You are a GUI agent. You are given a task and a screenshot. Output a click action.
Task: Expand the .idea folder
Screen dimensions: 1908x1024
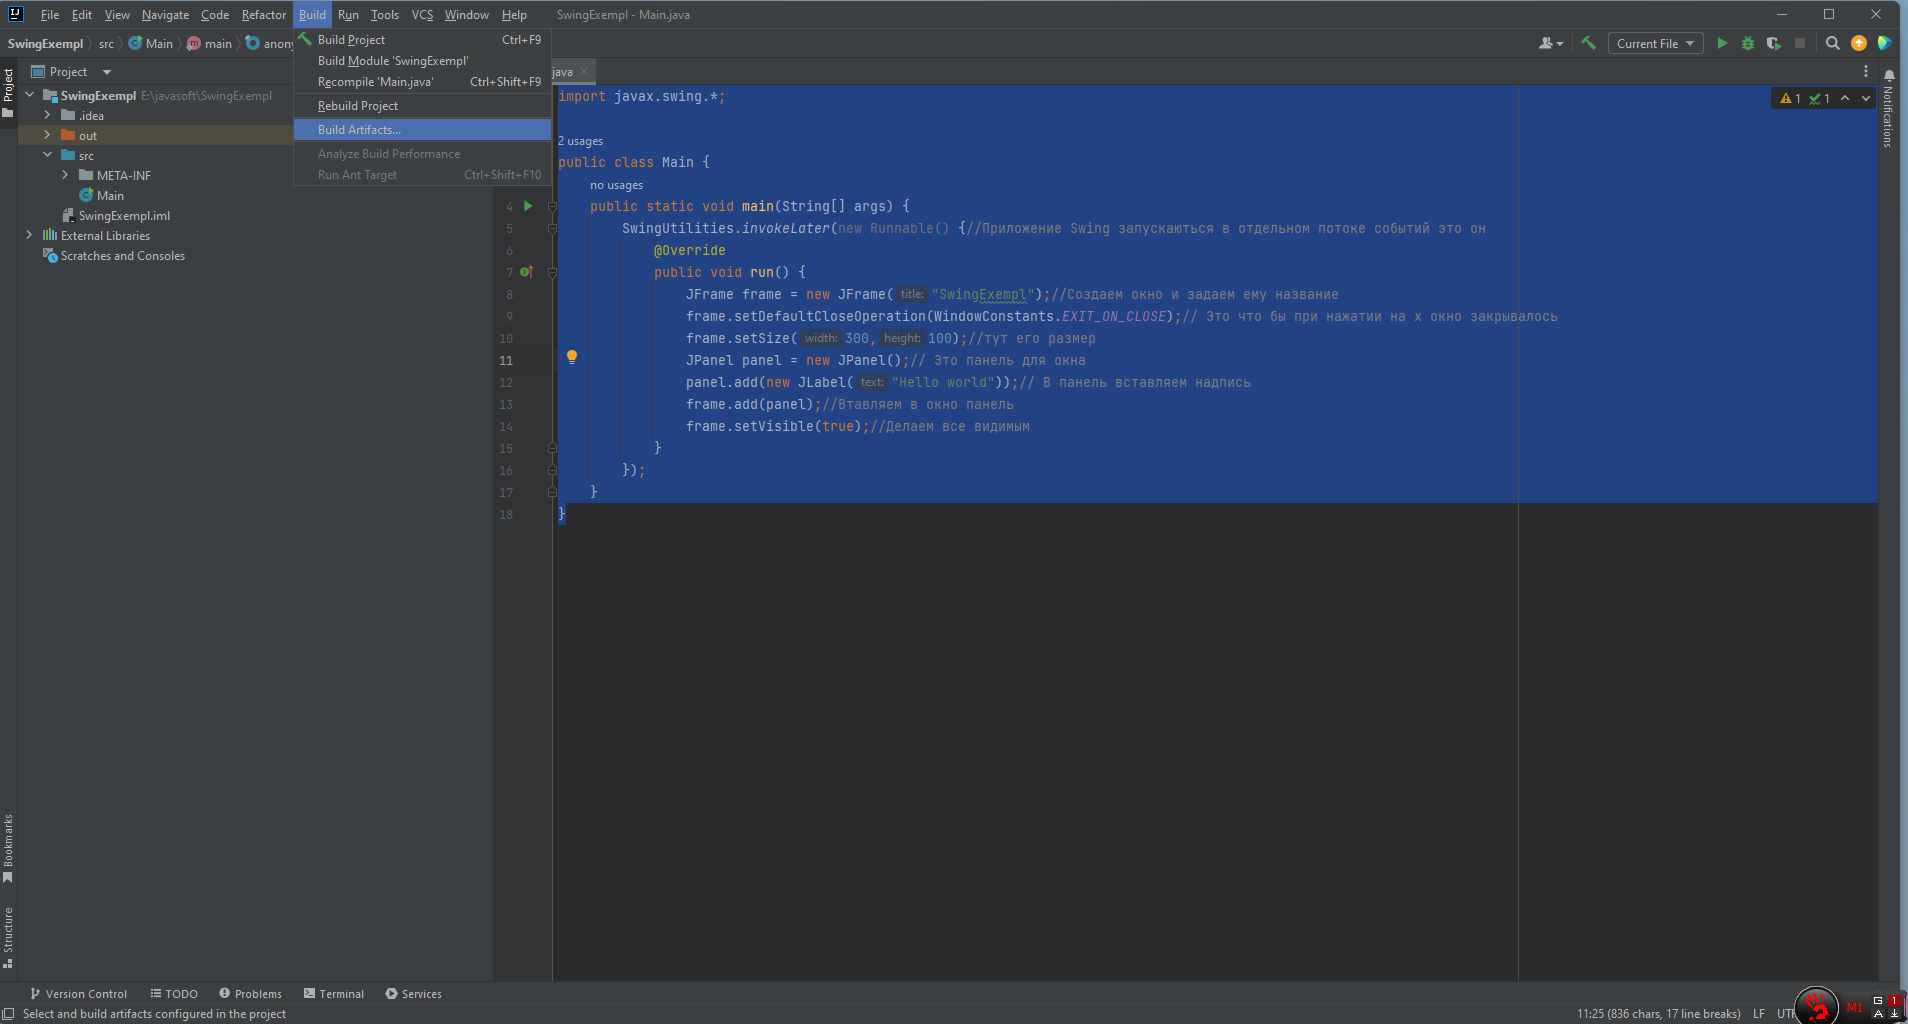(47, 115)
